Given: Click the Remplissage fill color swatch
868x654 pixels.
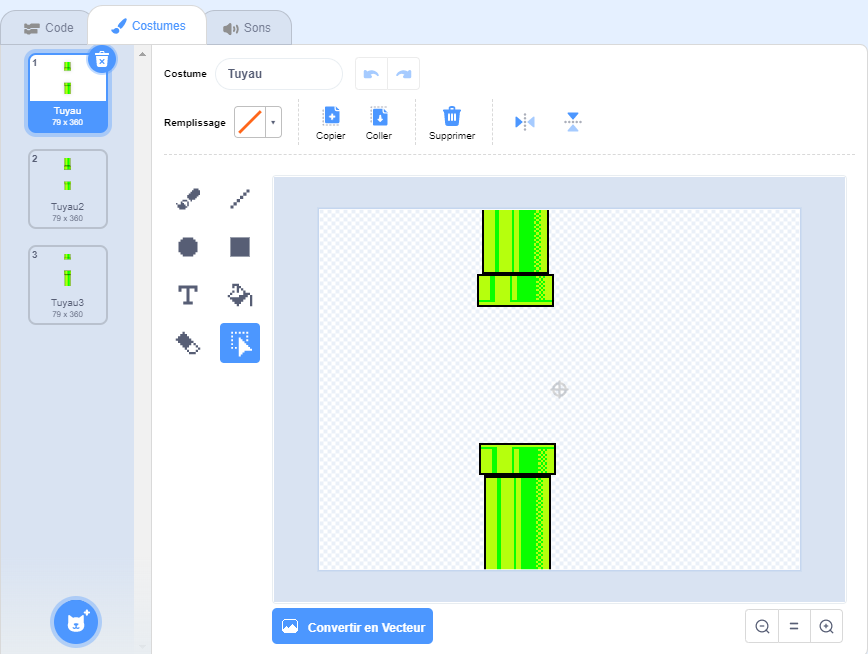Looking at the screenshot, I should pyautogui.click(x=249, y=123).
